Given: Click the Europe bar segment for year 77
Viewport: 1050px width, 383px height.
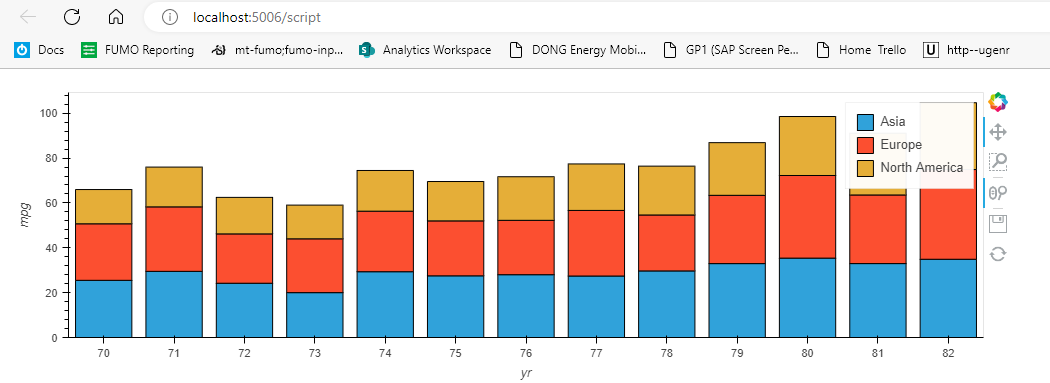Looking at the screenshot, I should [x=596, y=243].
